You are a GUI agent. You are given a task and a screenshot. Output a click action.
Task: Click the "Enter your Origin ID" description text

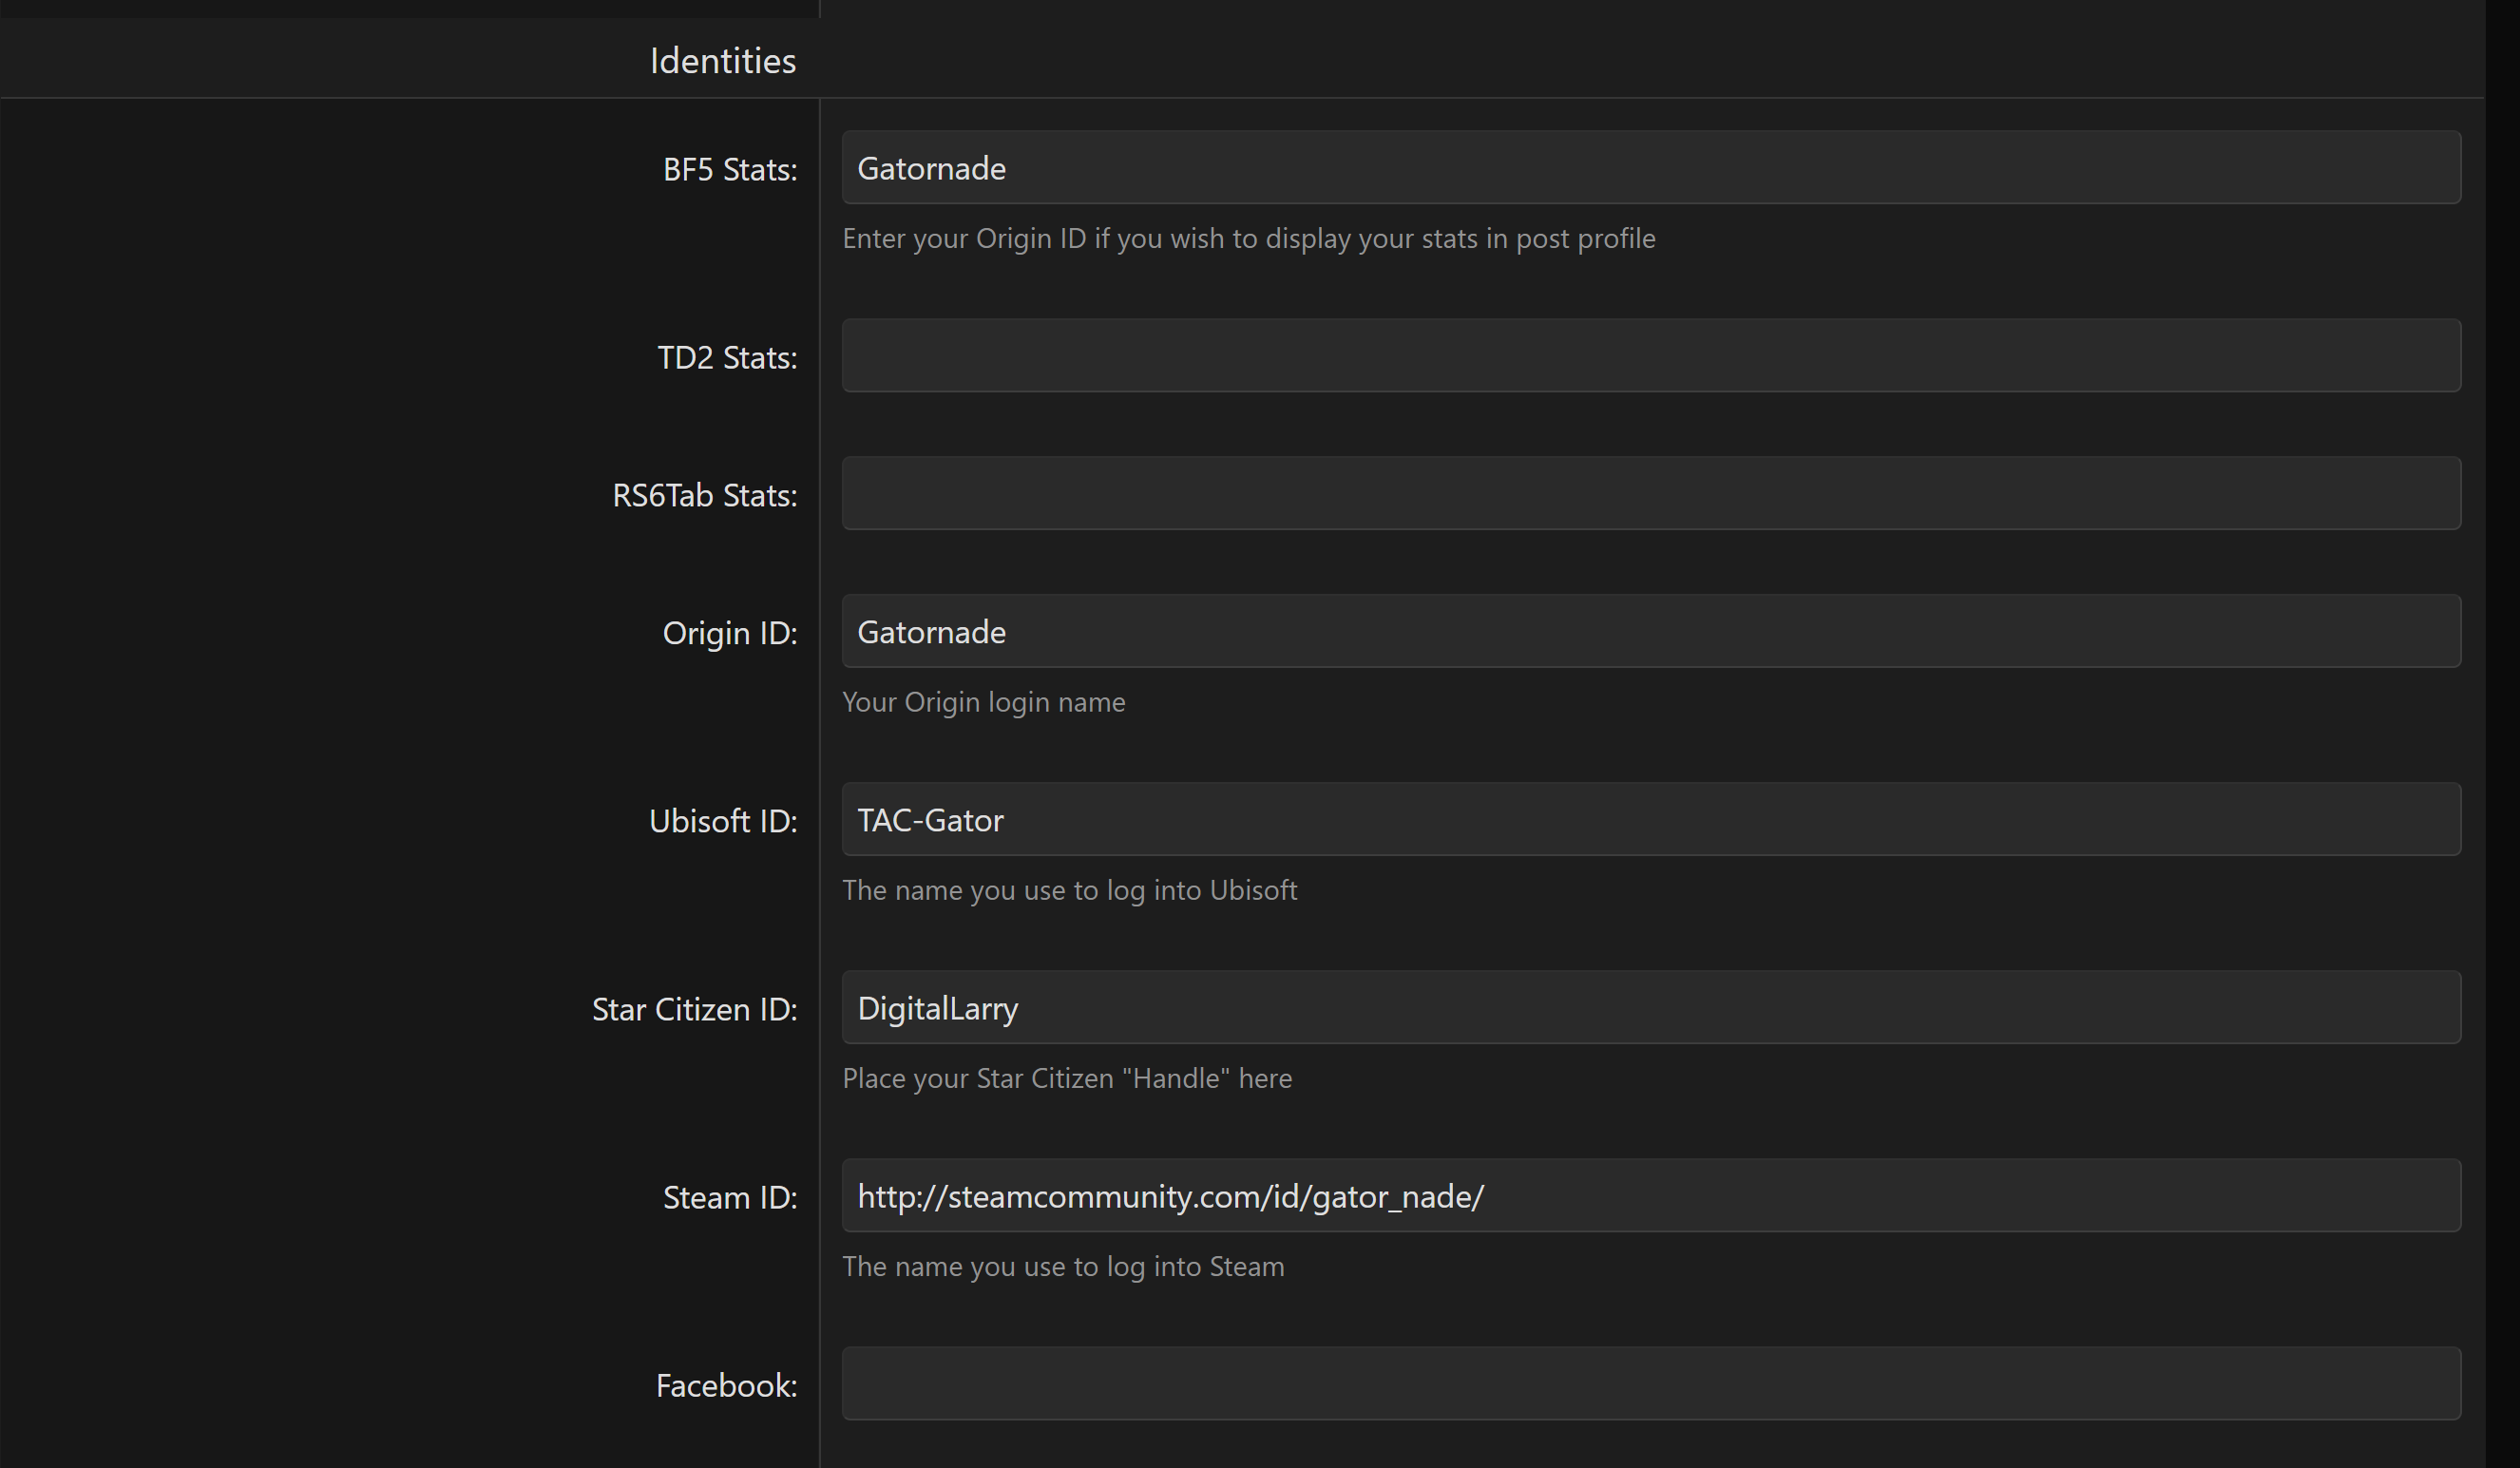tap(1248, 239)
